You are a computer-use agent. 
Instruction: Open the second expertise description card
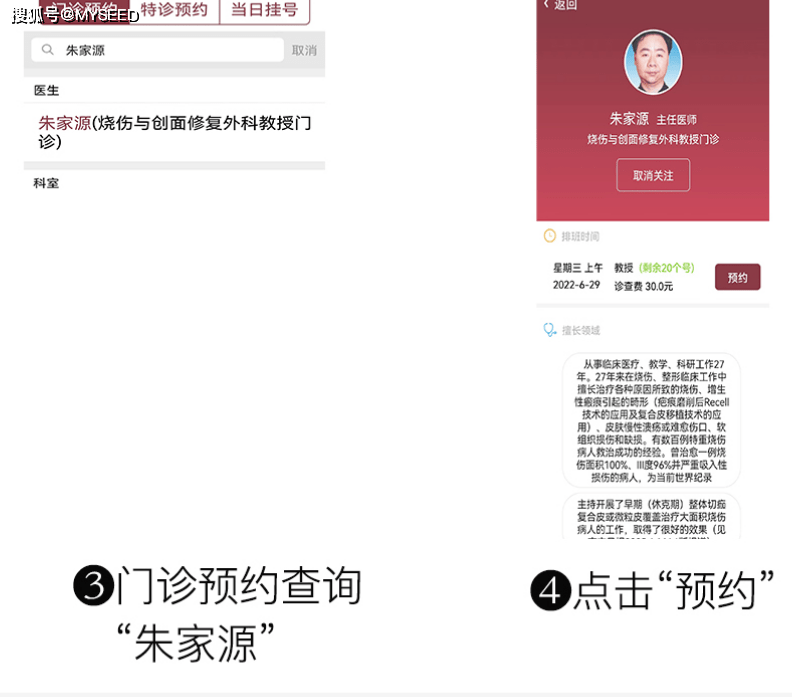click(x=652, y=516)
